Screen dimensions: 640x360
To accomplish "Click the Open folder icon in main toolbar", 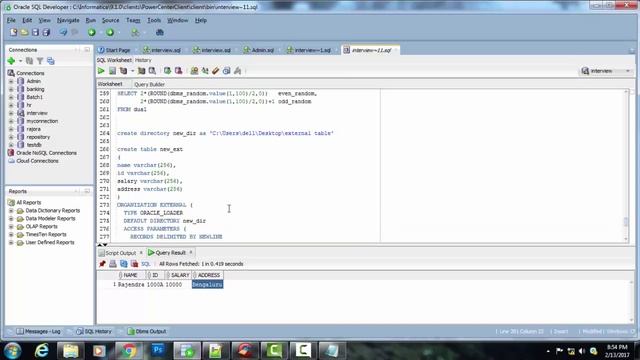I will pos(24,32).
